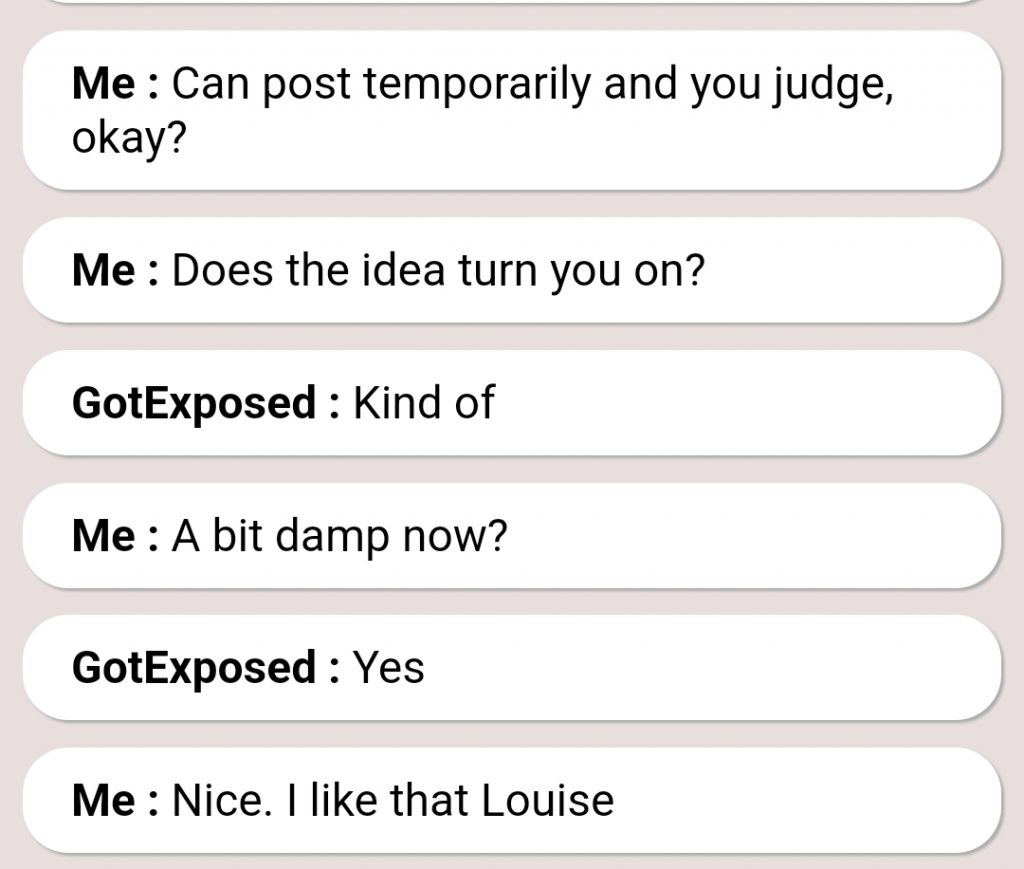Tap the "Kind of" reply text
Screen dimensions: 1024x869
pyautogui.click(x=424, y=403)
